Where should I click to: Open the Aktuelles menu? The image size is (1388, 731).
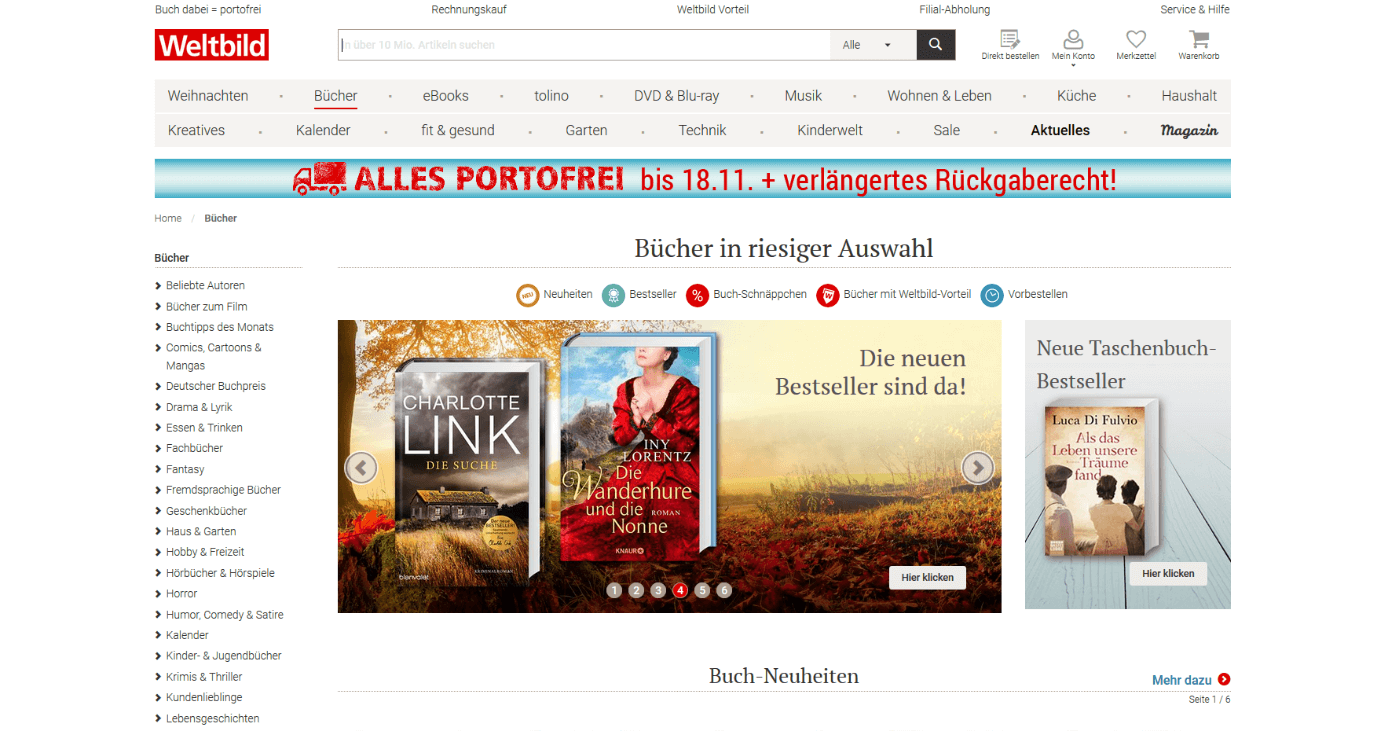(x=1060, y=130)
